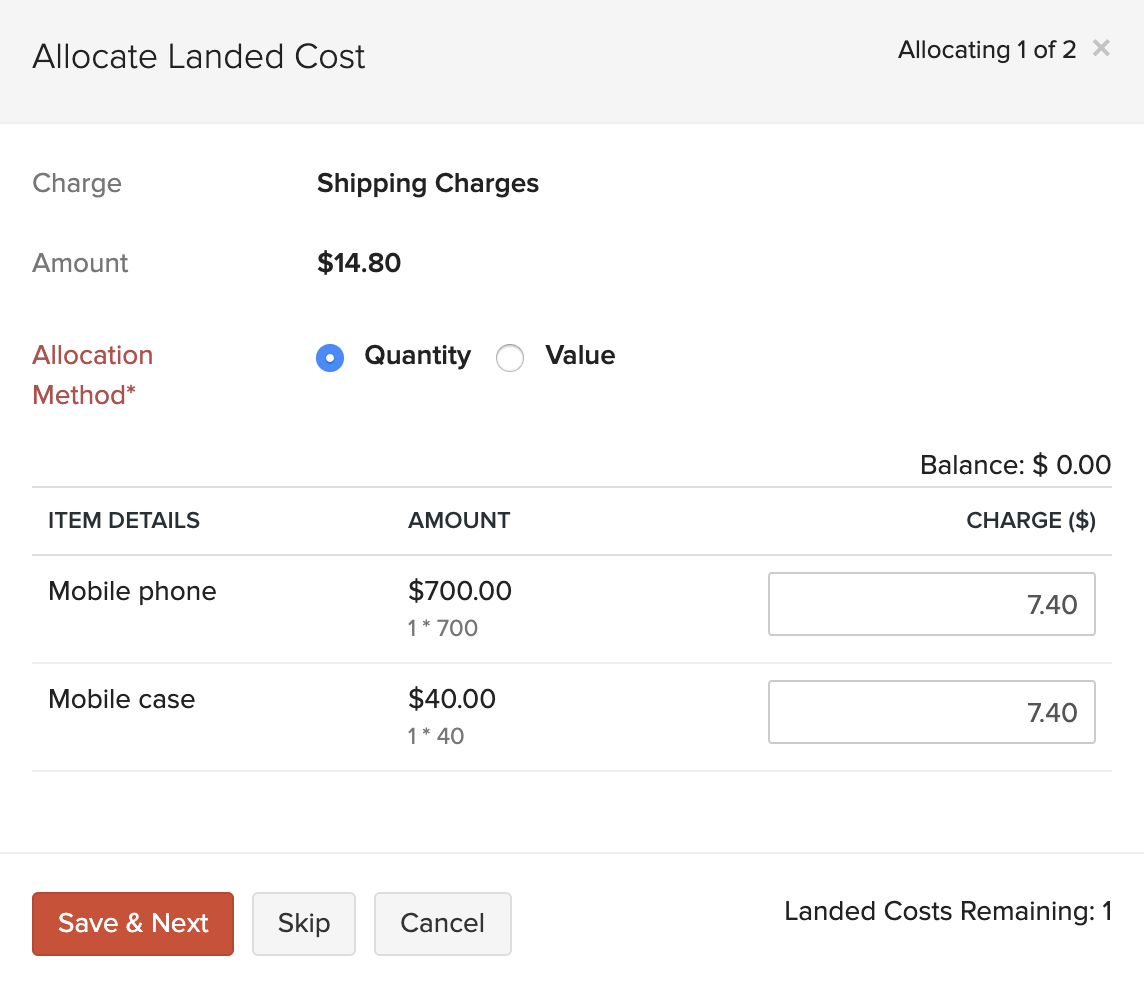Select the Value allocation method
Screen dimensions: 1144x994
click(510, 358)
